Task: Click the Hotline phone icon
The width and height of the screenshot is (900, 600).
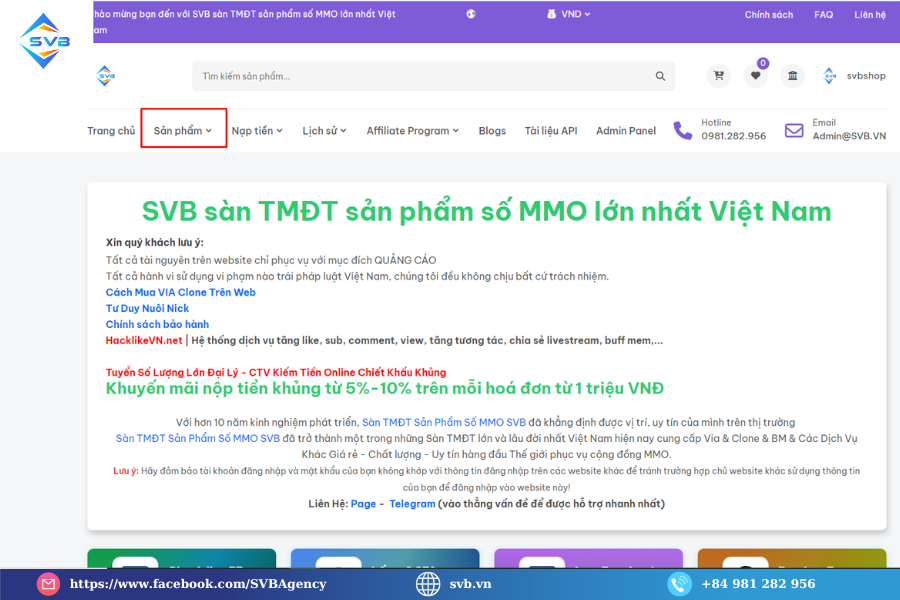Action: [x=682, y=130]
